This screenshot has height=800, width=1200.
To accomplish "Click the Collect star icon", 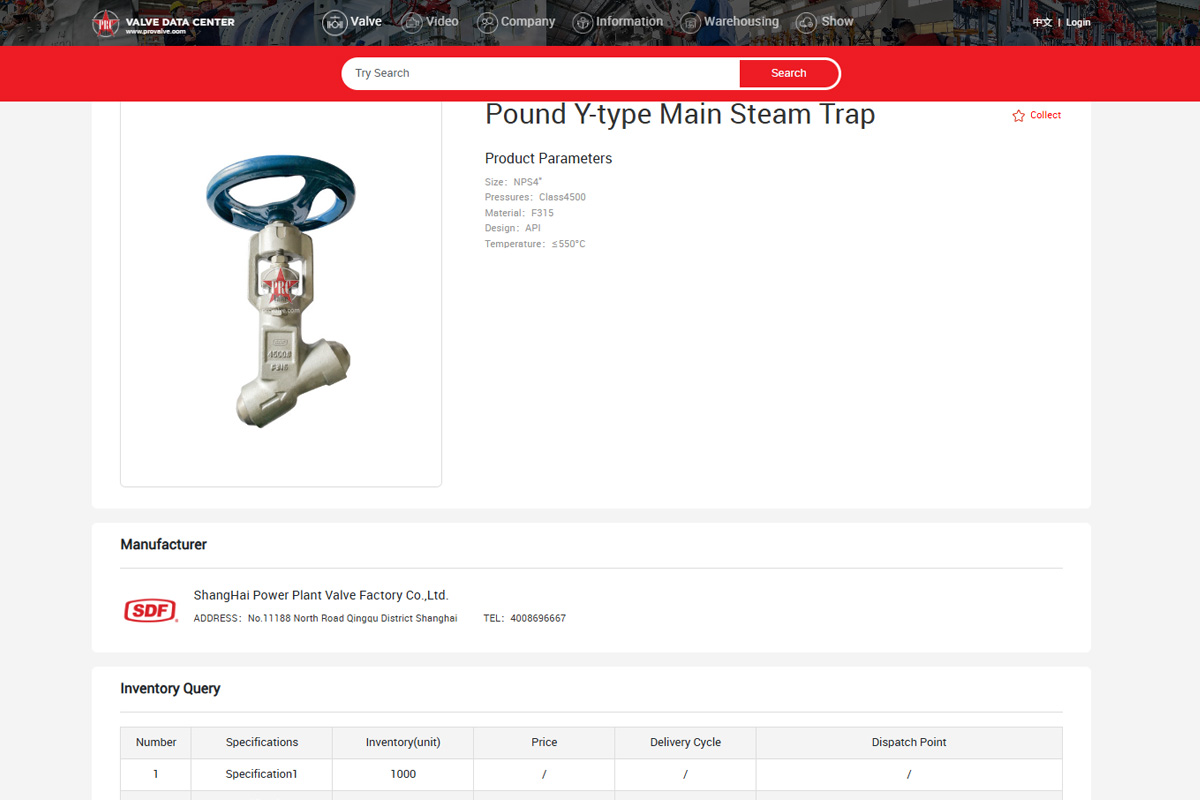I will [x=1019, y=116].
